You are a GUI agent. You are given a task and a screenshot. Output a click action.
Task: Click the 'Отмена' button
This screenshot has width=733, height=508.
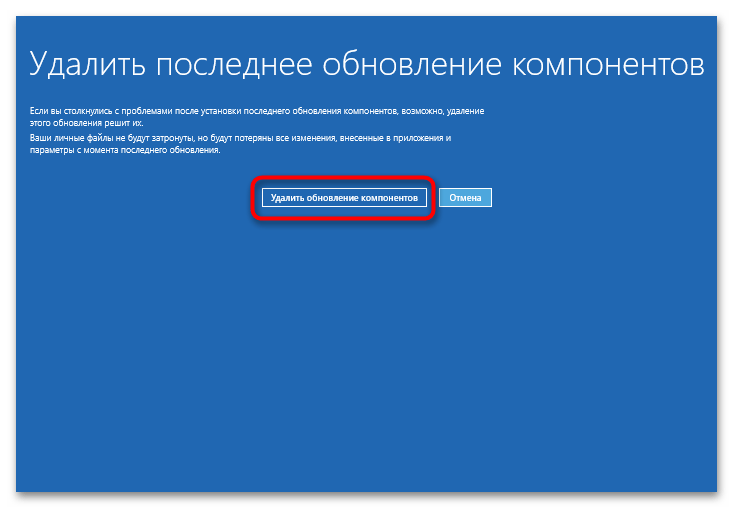(465, 198)
